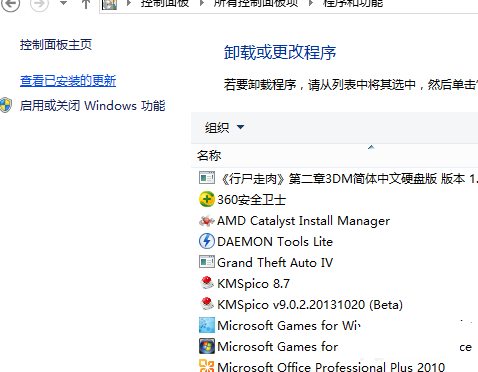Select 控制面板 in the address breadcrumb

coord(165,3)
